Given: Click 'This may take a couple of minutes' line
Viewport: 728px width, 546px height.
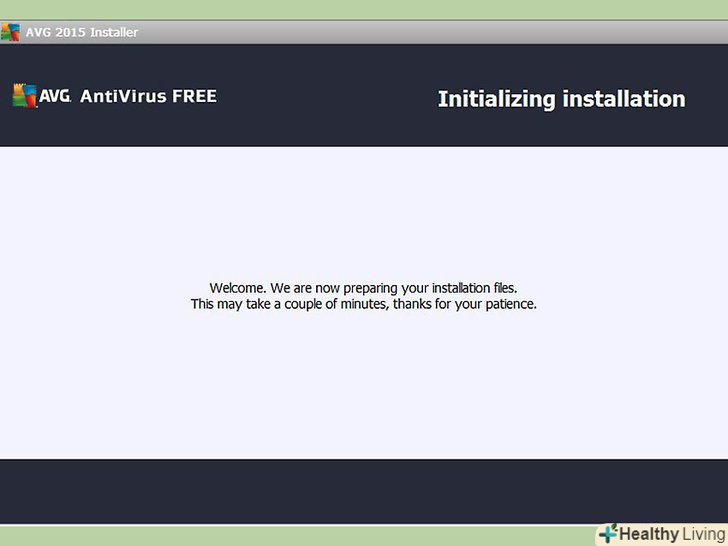Looking at the screenshot, I should tap(364, 304).
